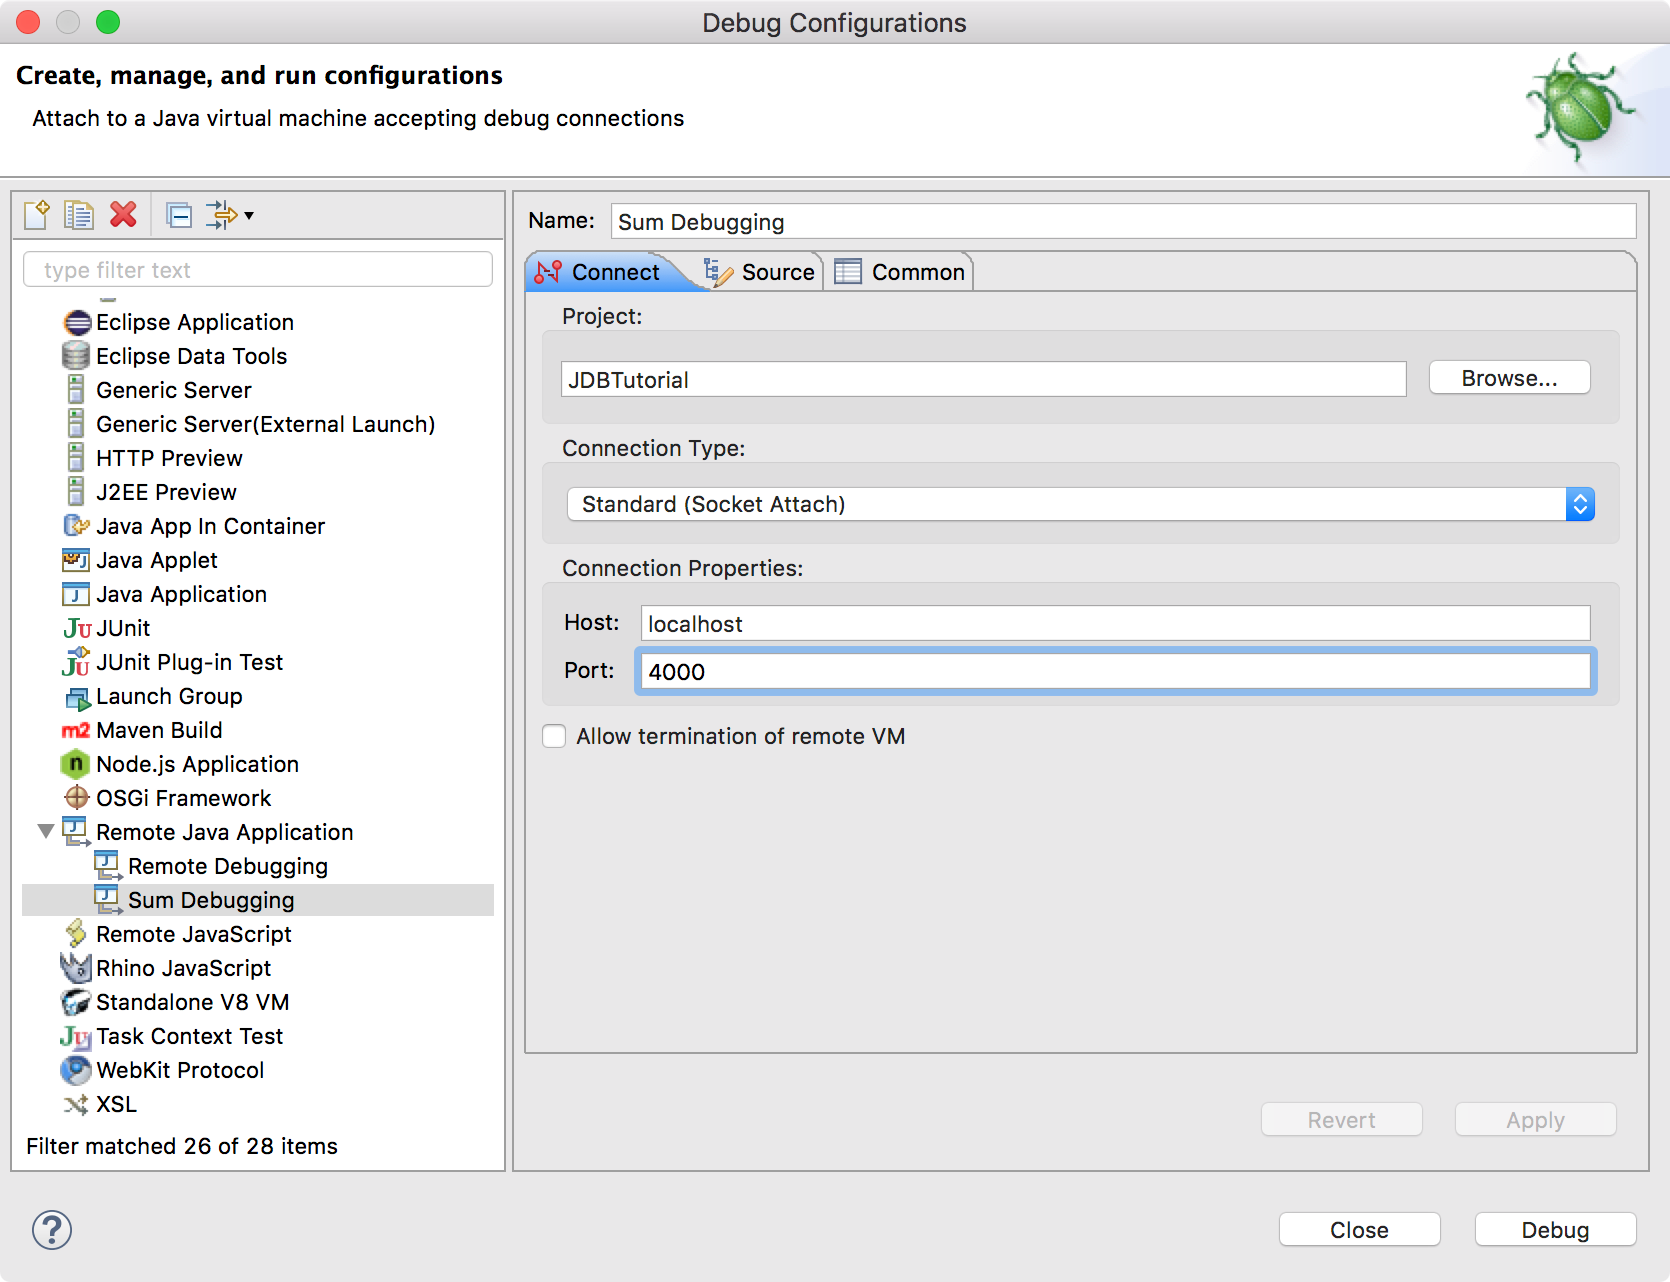Click the type filter text field
This screenshot has height=1282, width=1670.
pyautogui.click(x=258, y=270)
